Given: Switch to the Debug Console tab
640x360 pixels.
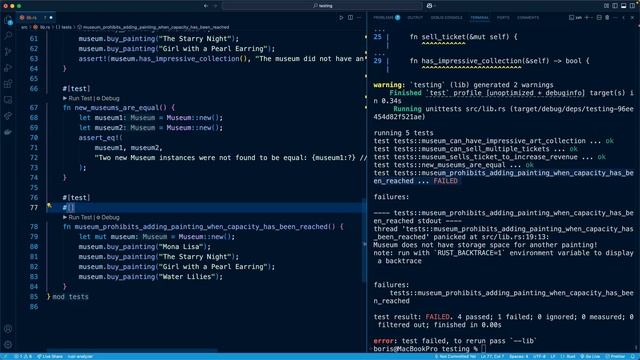Looking at the screenshot, I should [447, 18].
